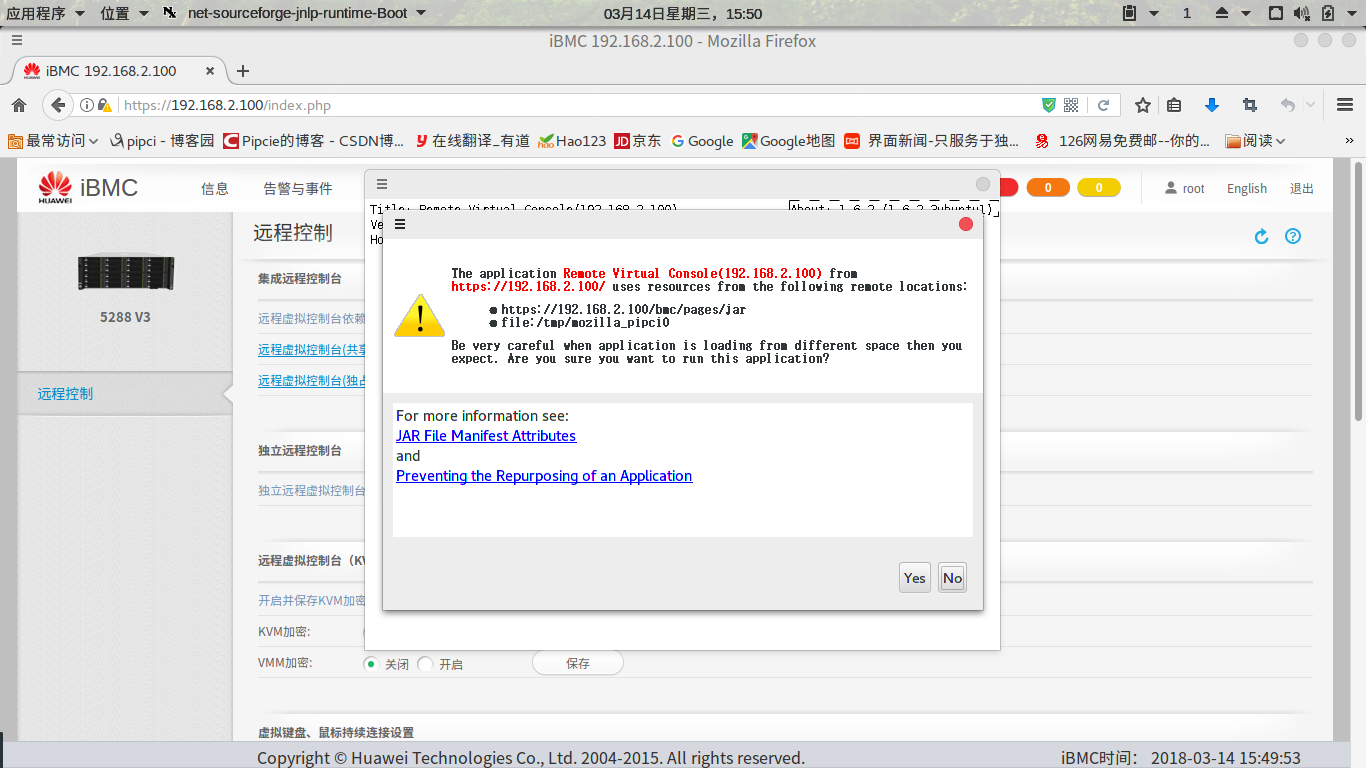Viewport: 1366px width, 768px height.
Task: Click the orange alarm counter badge
Action: click(1048, 187)
